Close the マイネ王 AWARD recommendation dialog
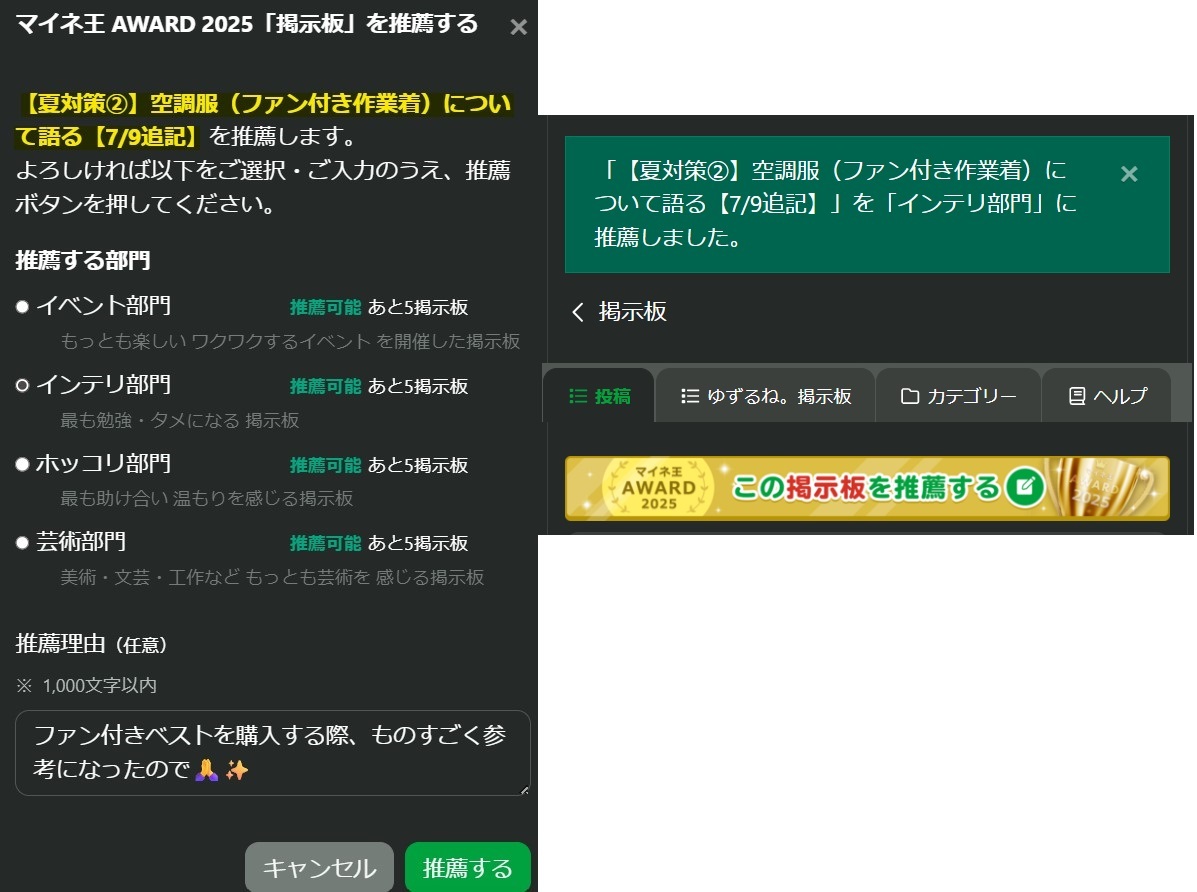The image size is (1197, 892). pos(518,27)
